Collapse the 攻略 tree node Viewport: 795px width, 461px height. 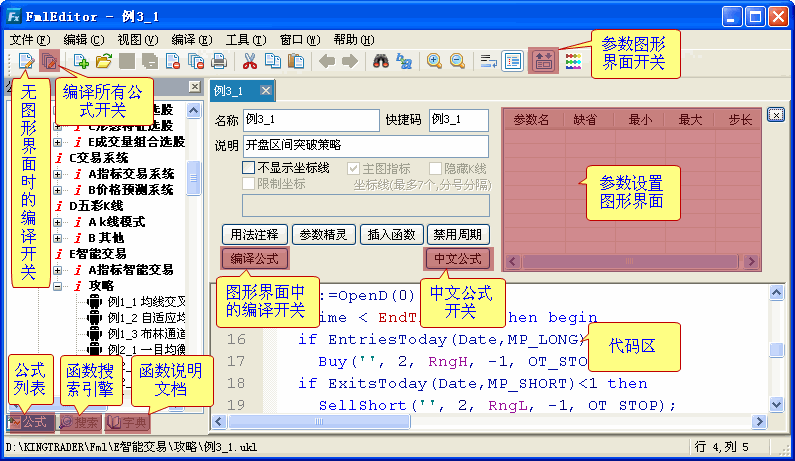pyautogui.click(x=58, y=286)
